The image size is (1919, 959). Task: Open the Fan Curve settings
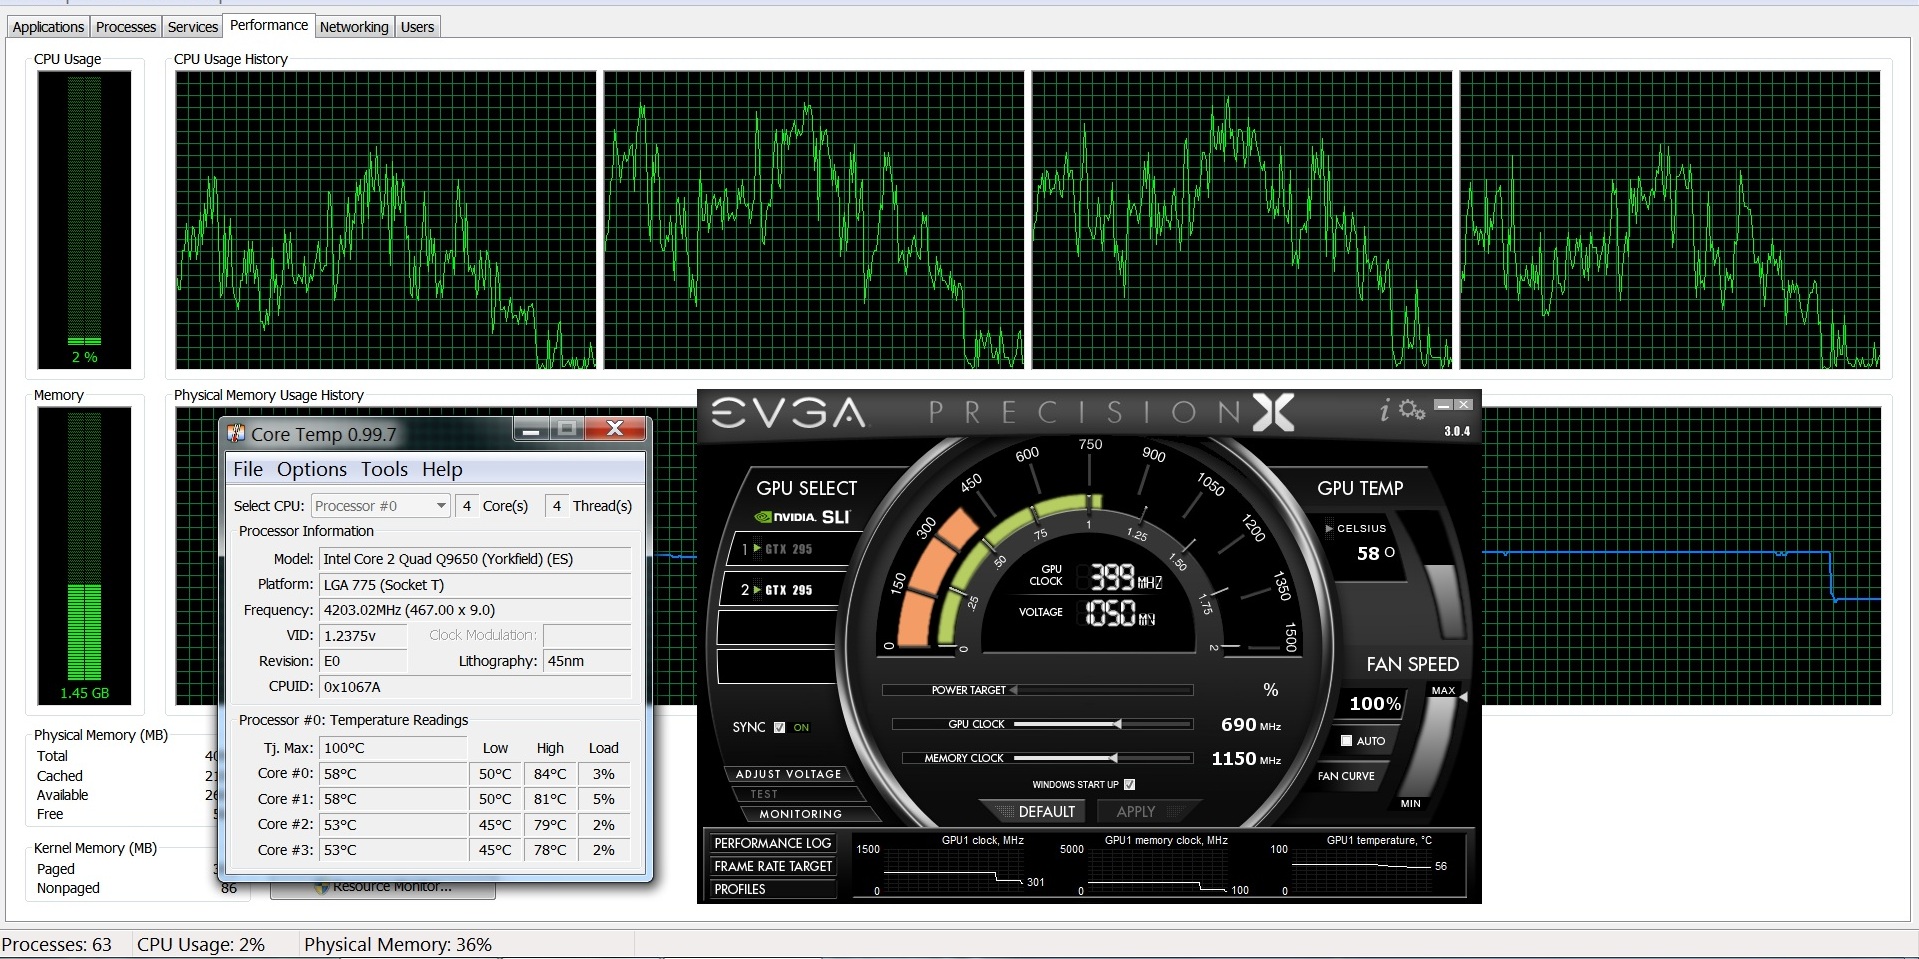click(1346, 776)
